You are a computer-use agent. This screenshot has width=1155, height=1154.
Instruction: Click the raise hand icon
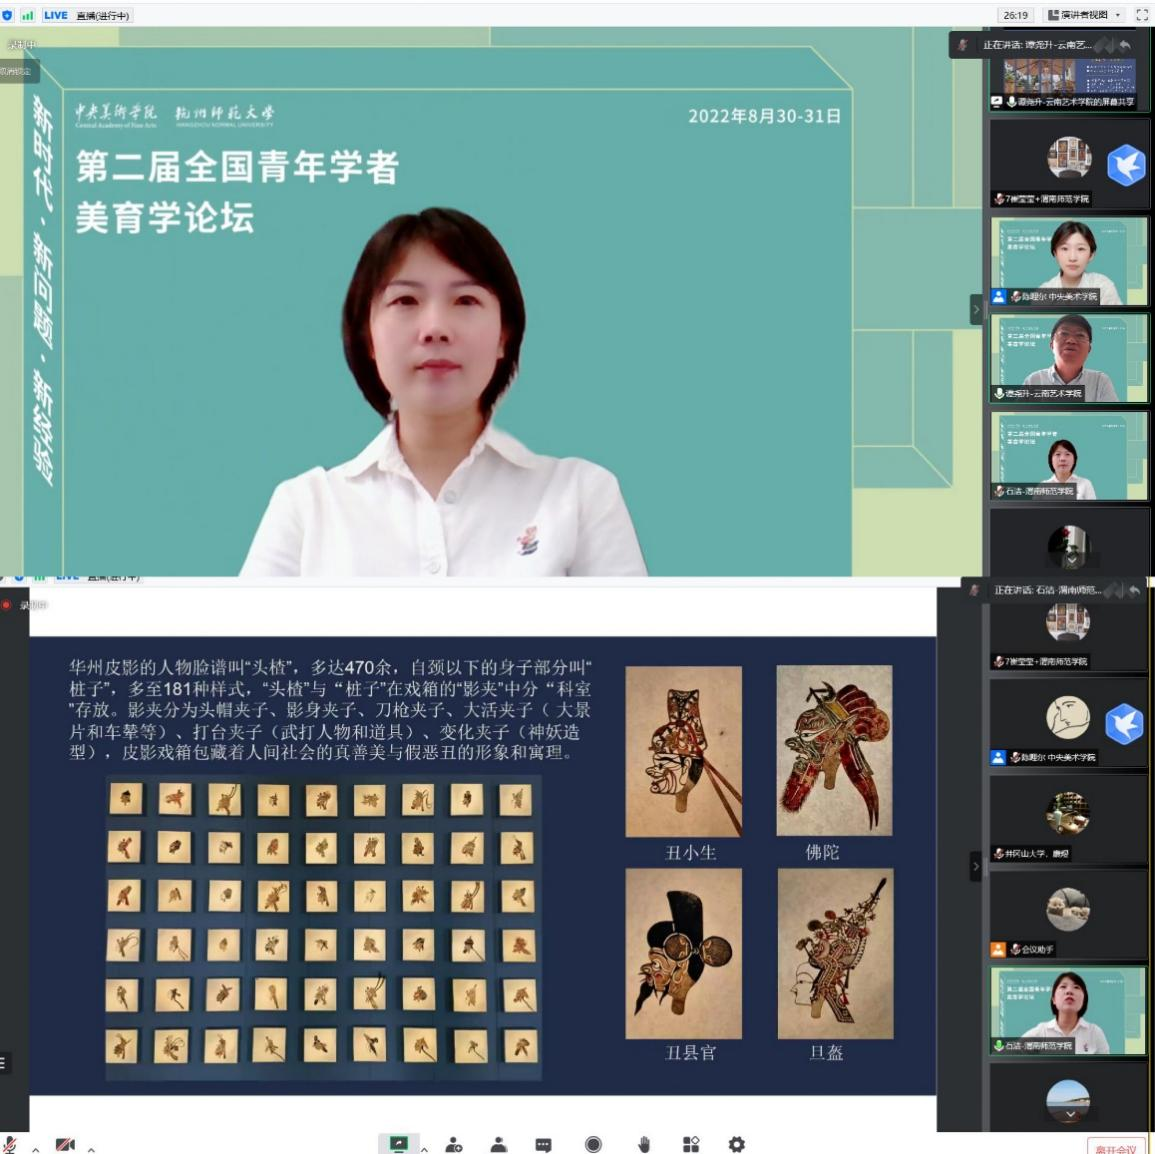644,1144
